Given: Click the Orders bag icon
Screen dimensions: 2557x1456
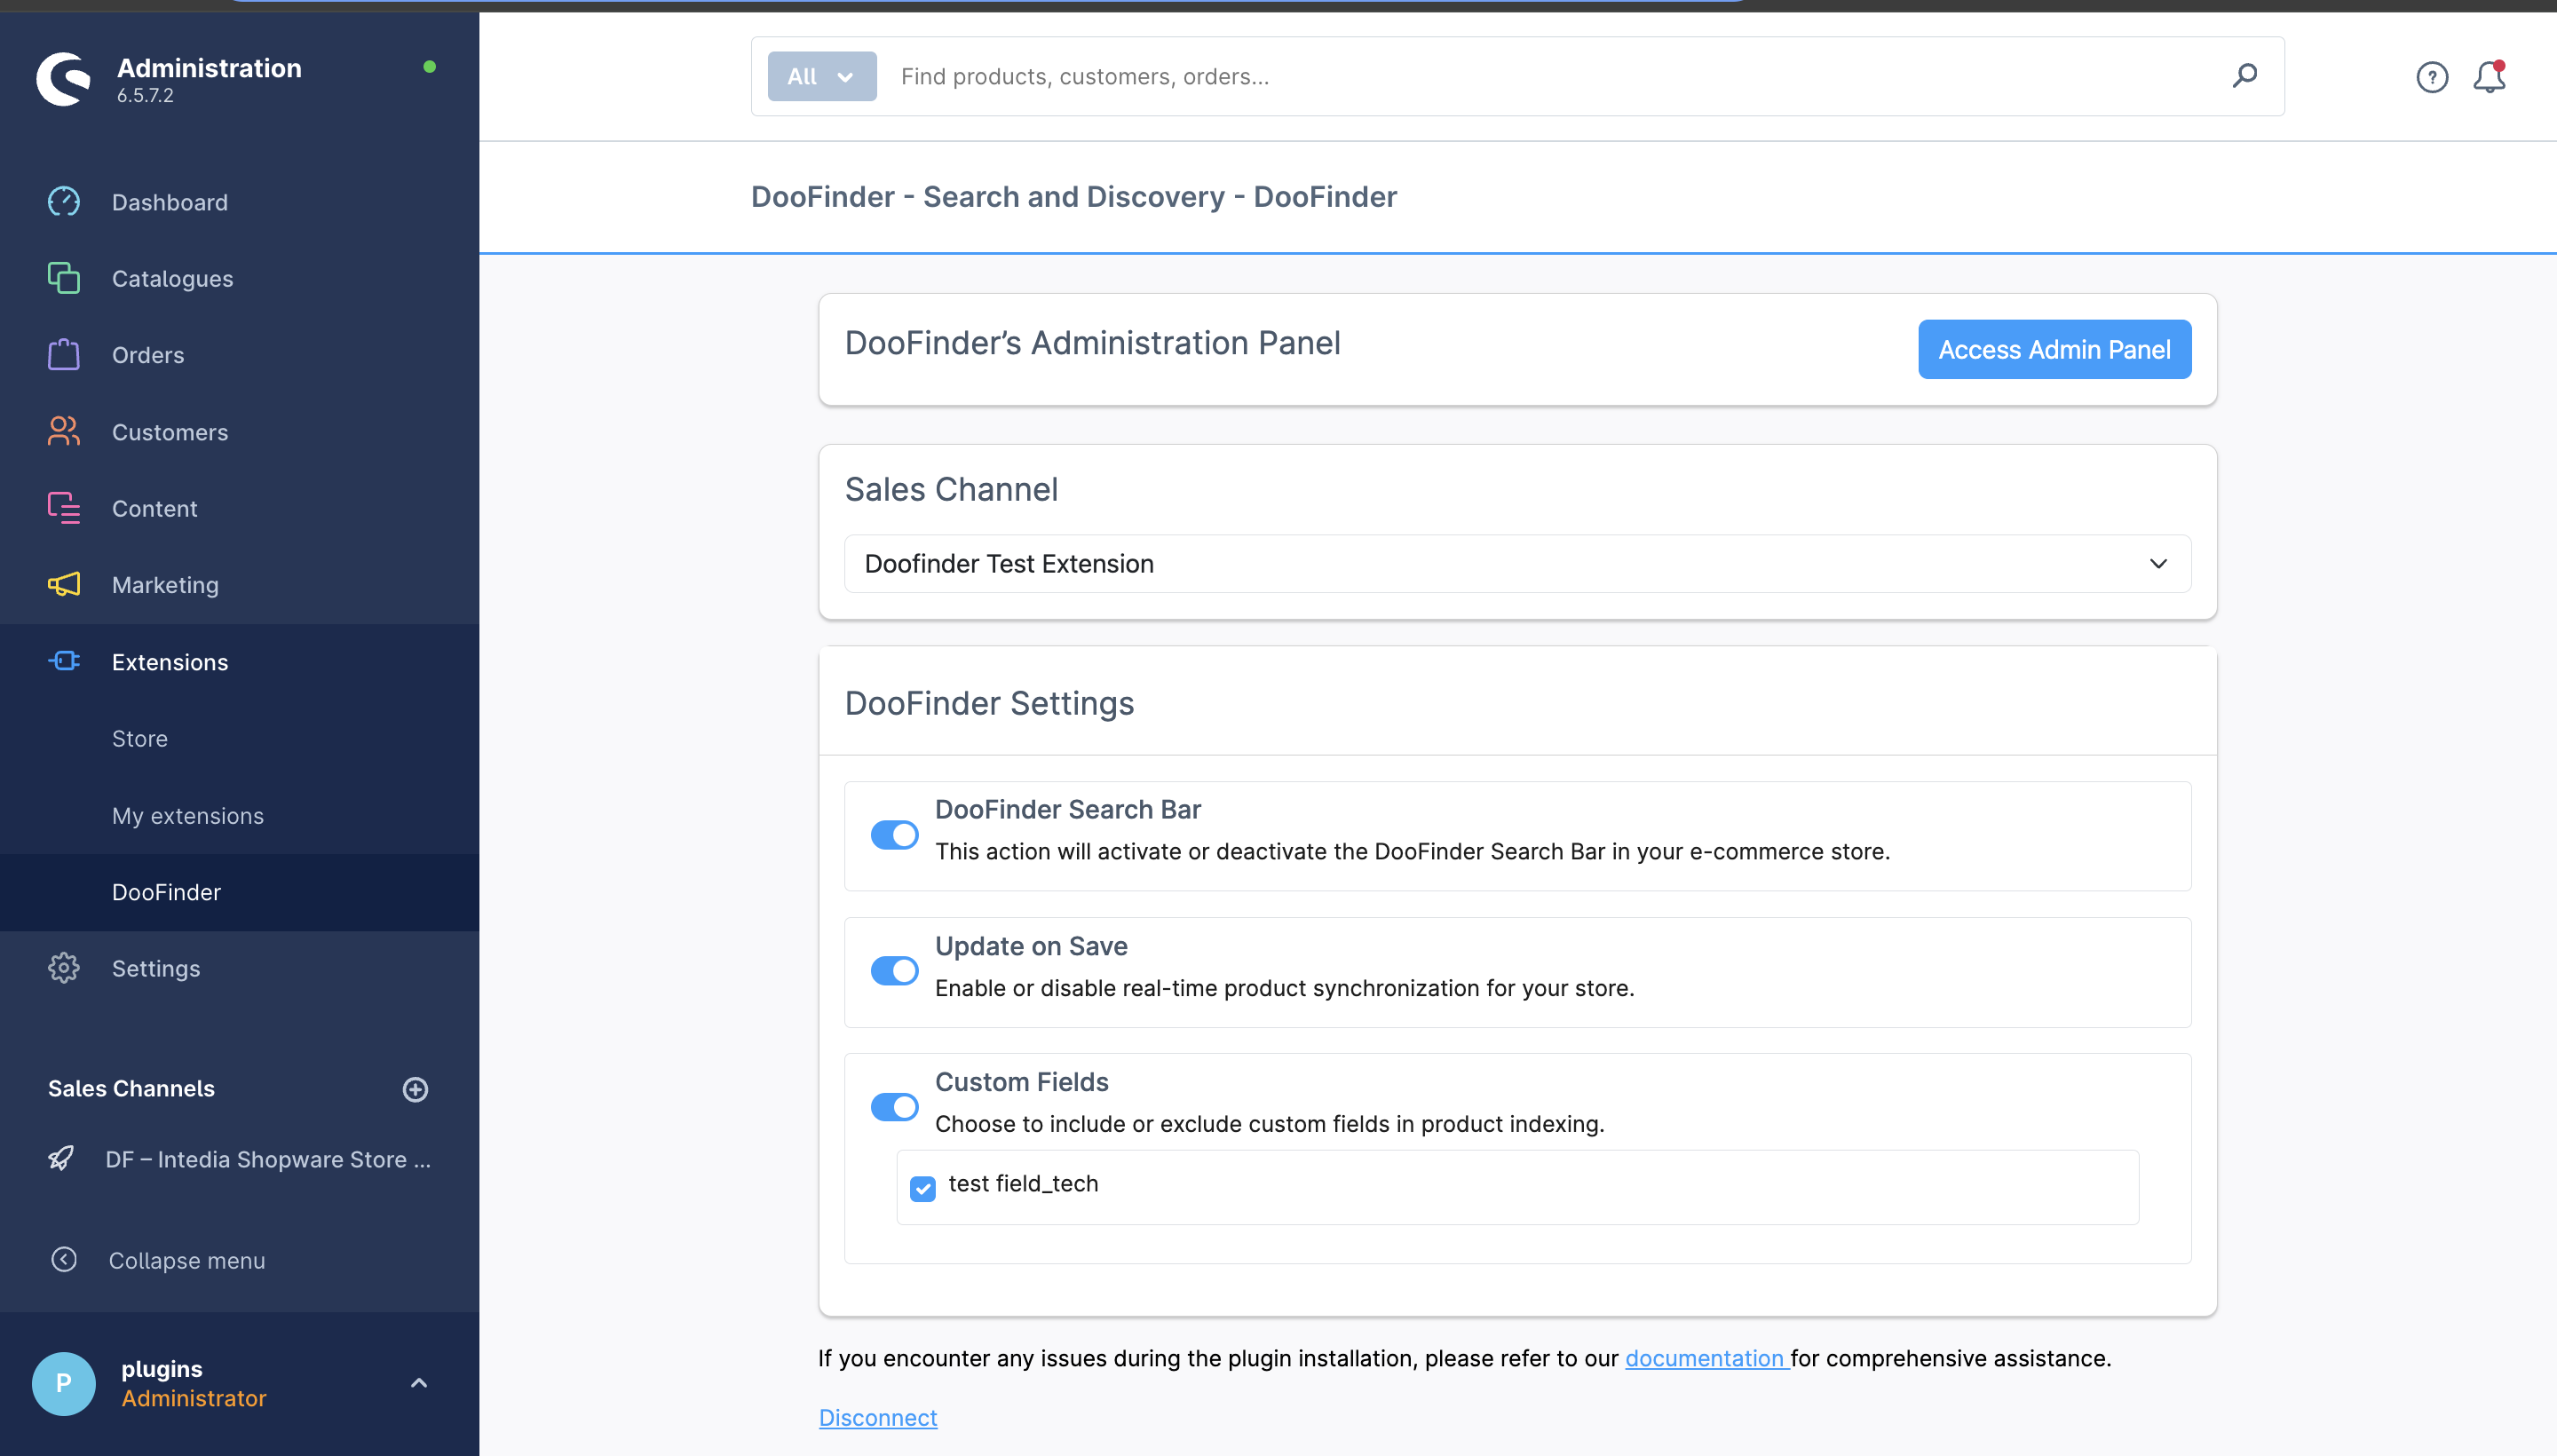Looking at the screenshot, I should (64, 354).
